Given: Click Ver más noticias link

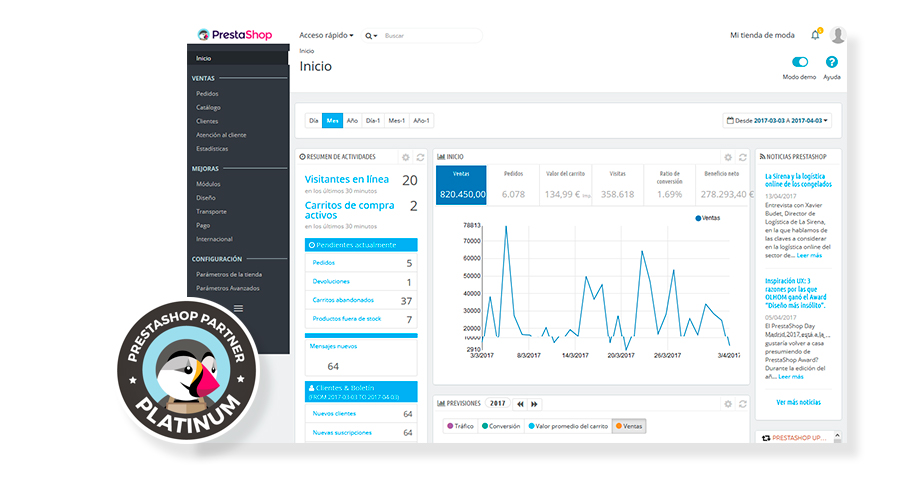Looking at the screenshot, I should (798, 402).
